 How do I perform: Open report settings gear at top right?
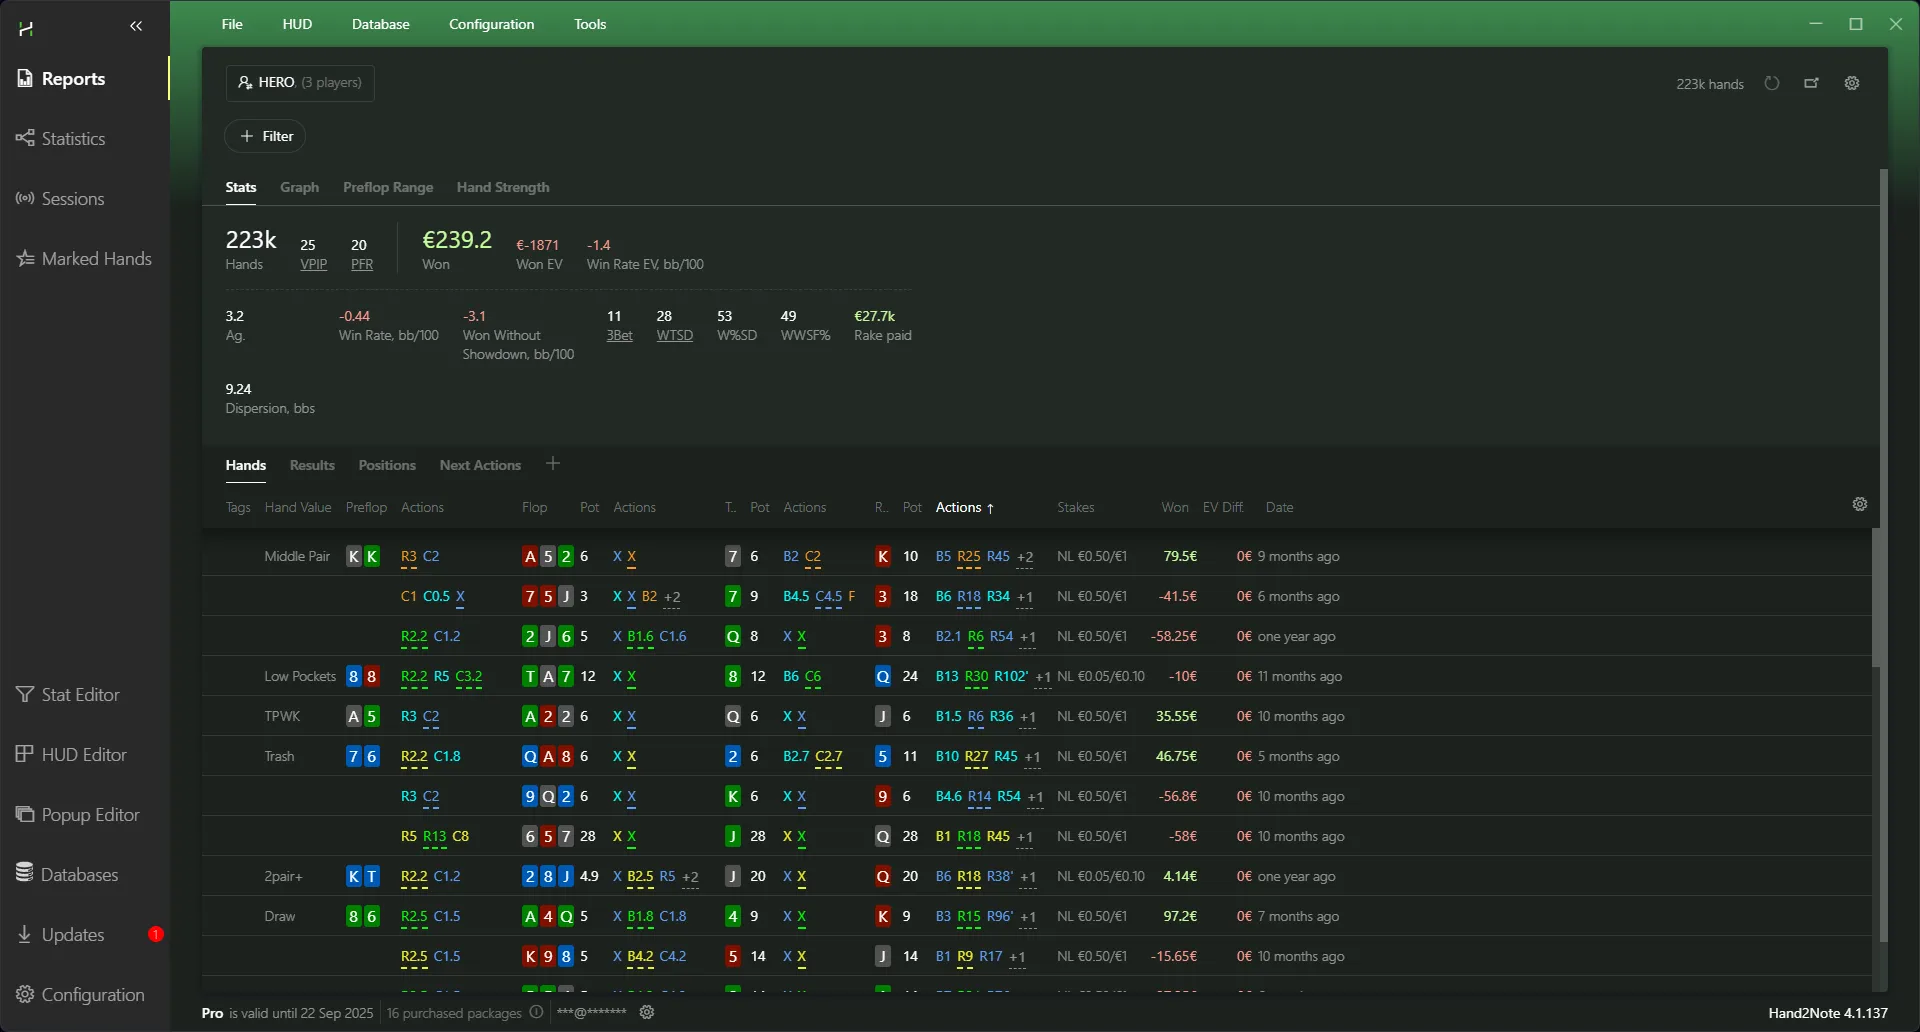point(1852,84)
